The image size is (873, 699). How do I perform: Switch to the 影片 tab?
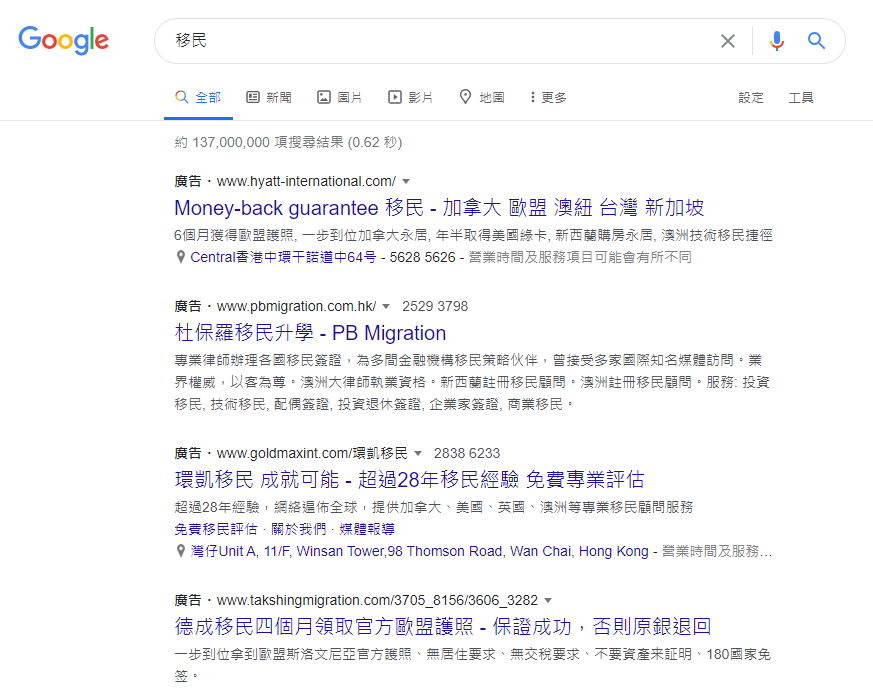410,97
